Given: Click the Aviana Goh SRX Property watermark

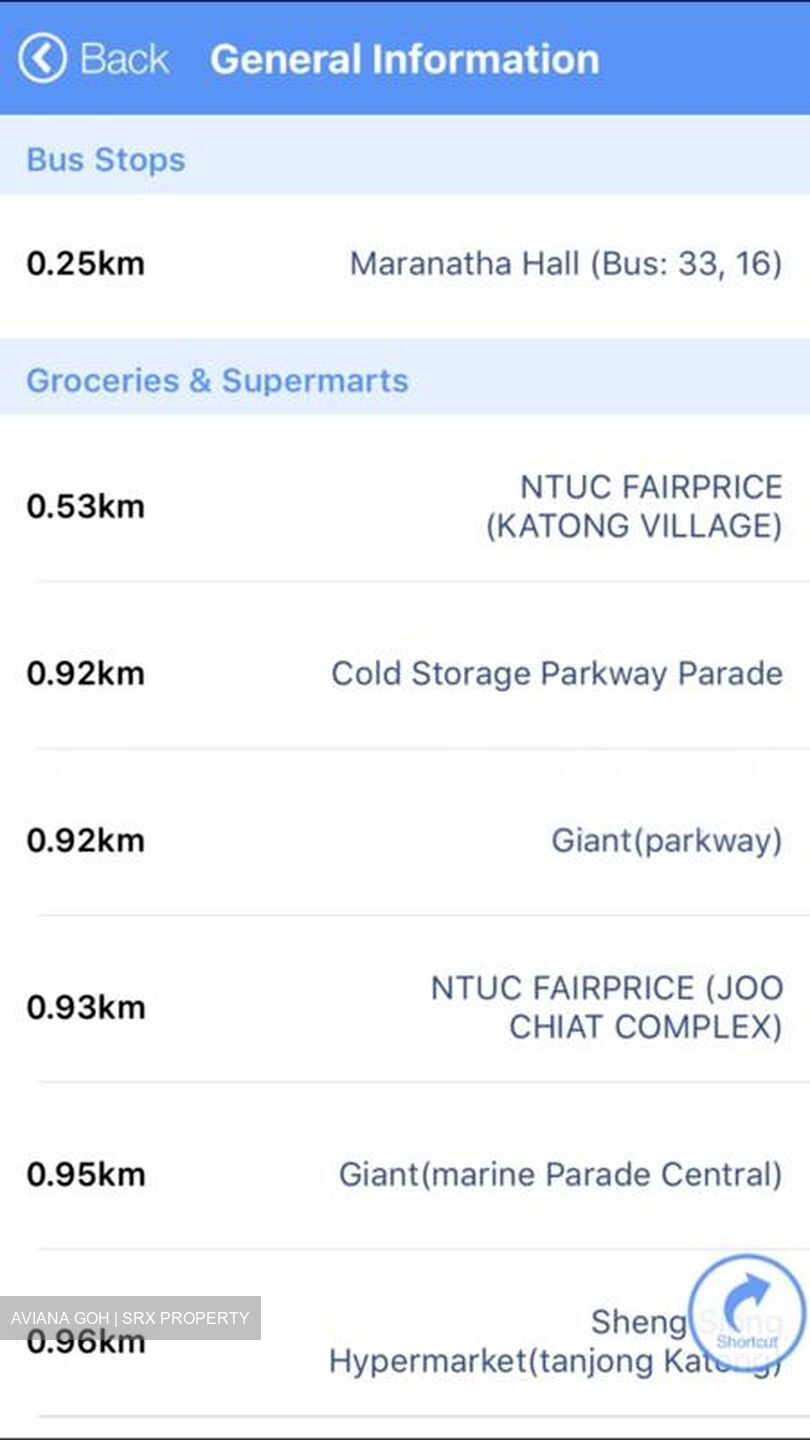Looking at the screenshot, I should 130,1318.
